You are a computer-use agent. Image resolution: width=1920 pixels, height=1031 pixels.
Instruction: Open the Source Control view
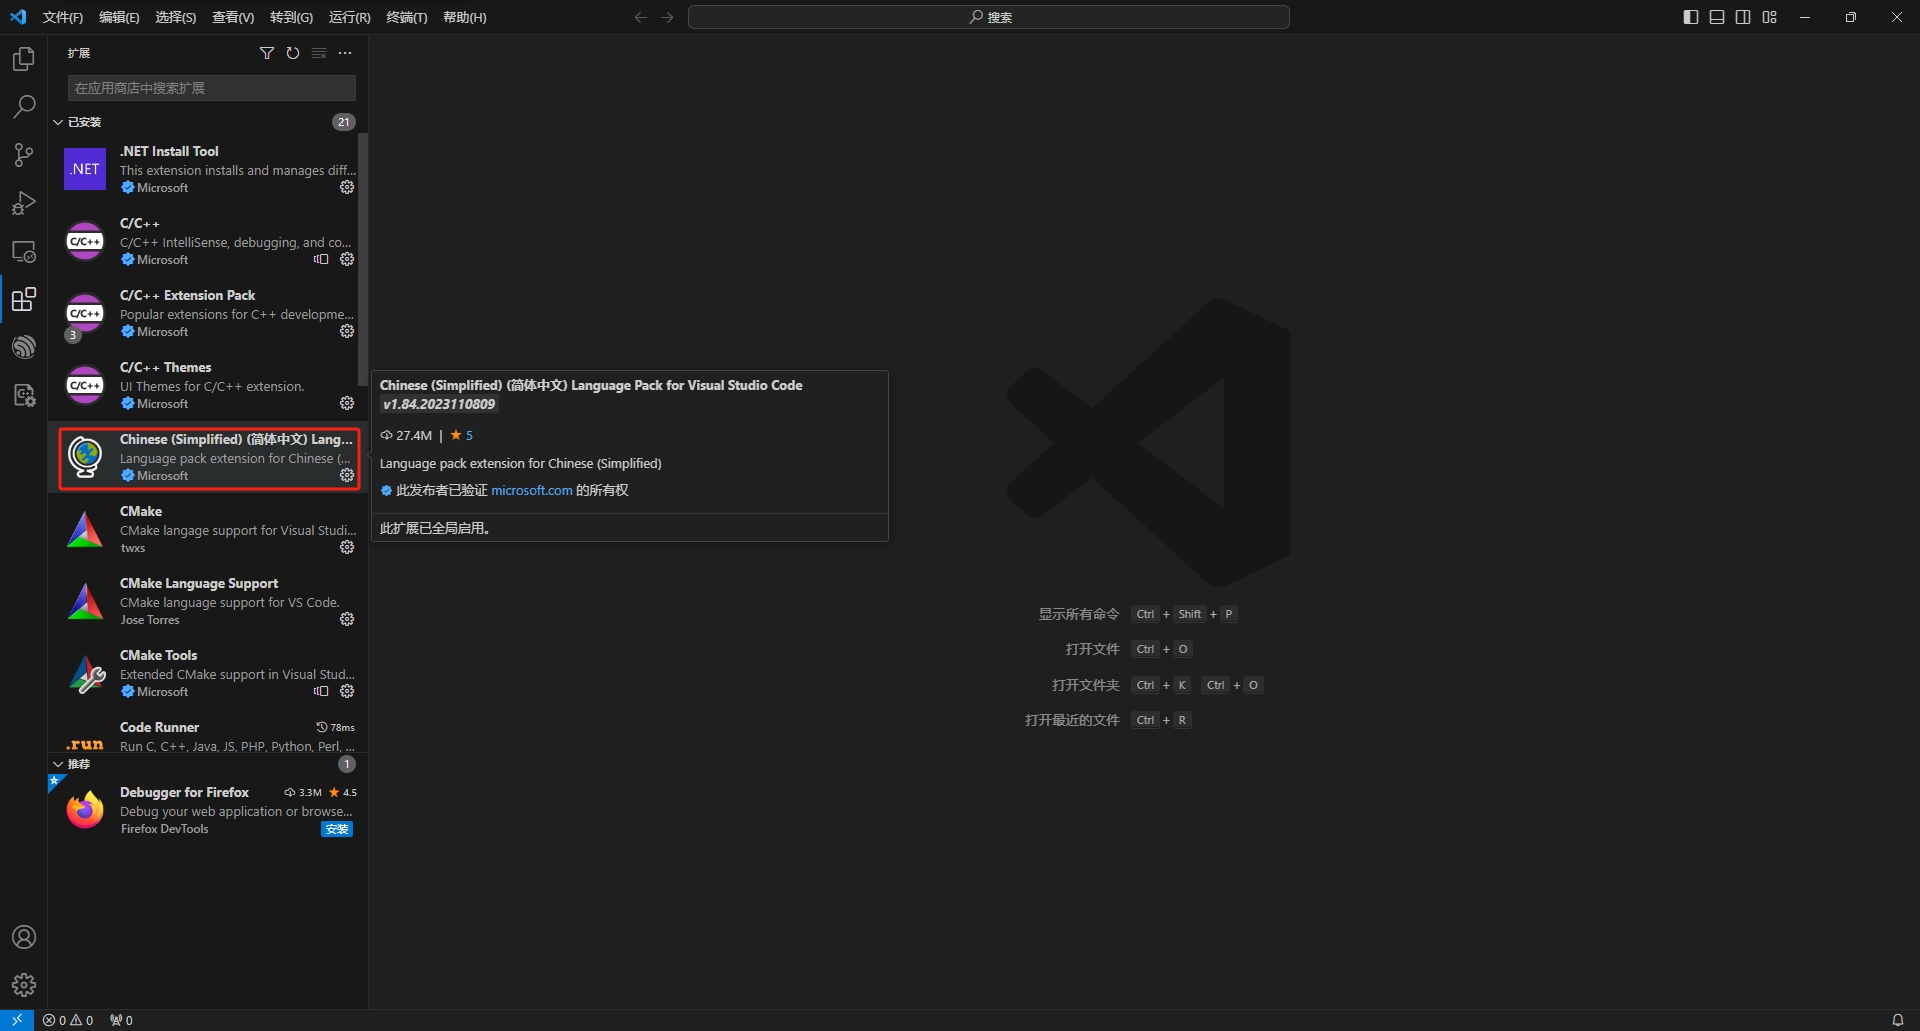(24, 155)
